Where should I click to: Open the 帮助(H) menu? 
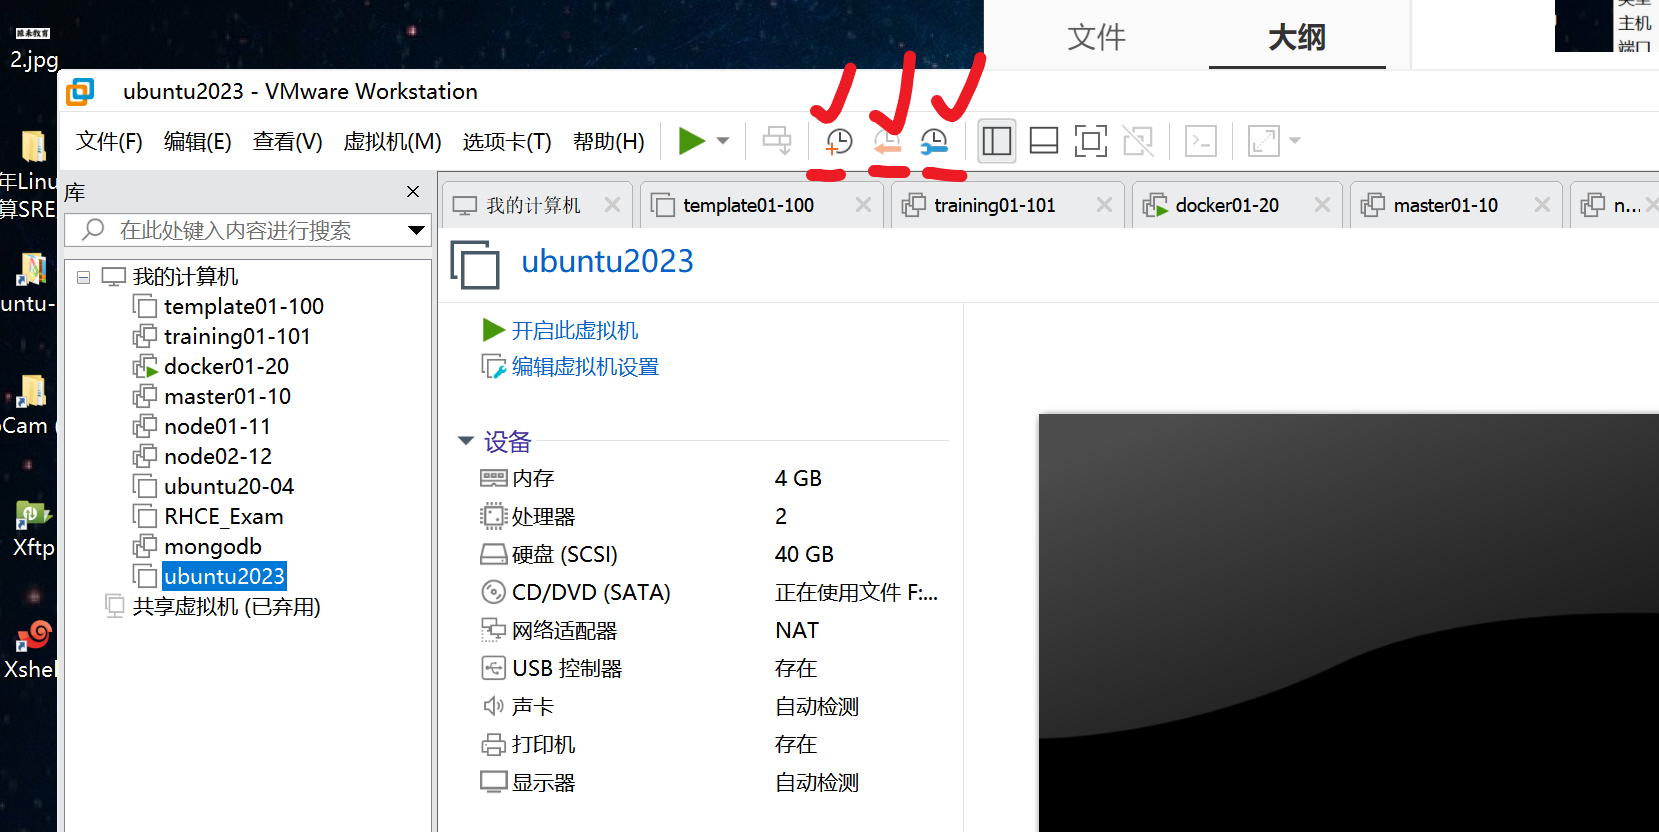(608, 142)
